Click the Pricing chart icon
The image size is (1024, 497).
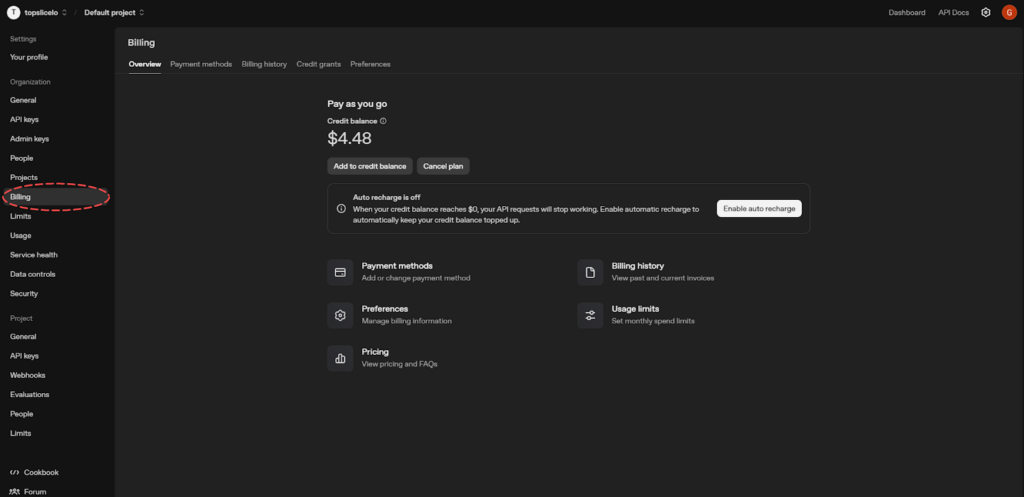tap(340, 358)
